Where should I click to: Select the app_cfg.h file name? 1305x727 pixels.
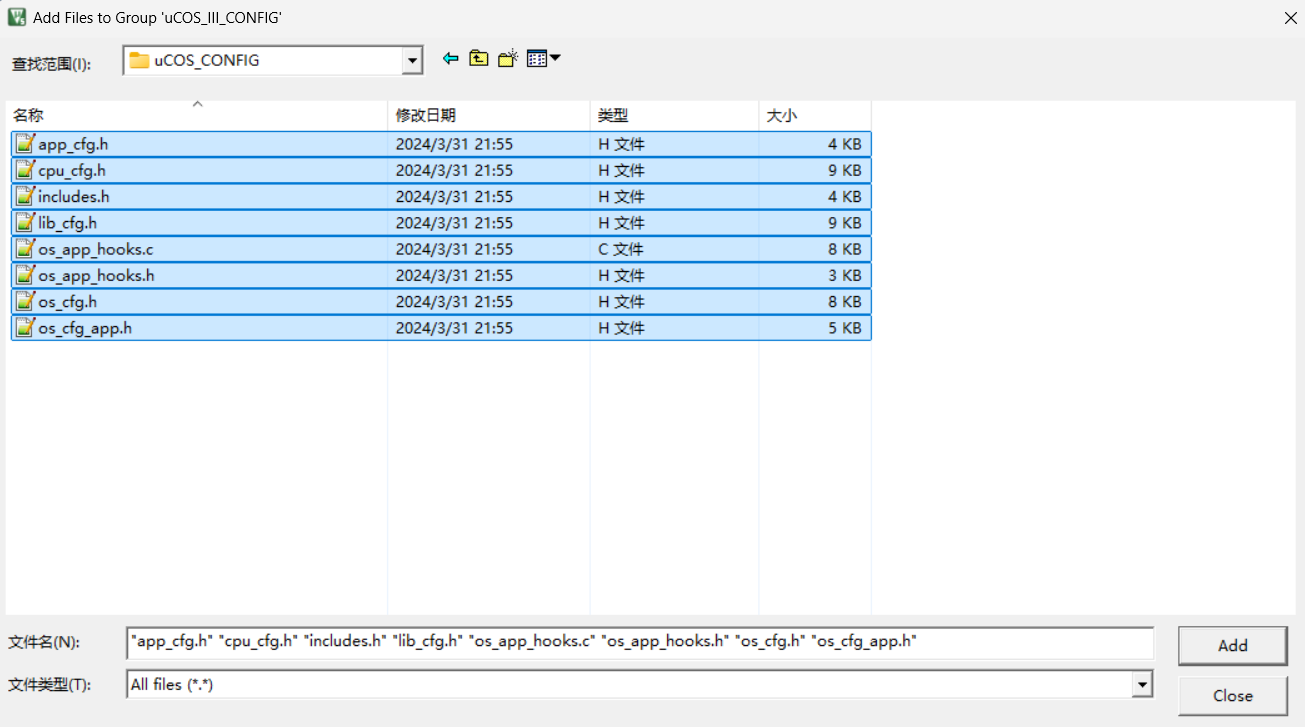point(73,144)
